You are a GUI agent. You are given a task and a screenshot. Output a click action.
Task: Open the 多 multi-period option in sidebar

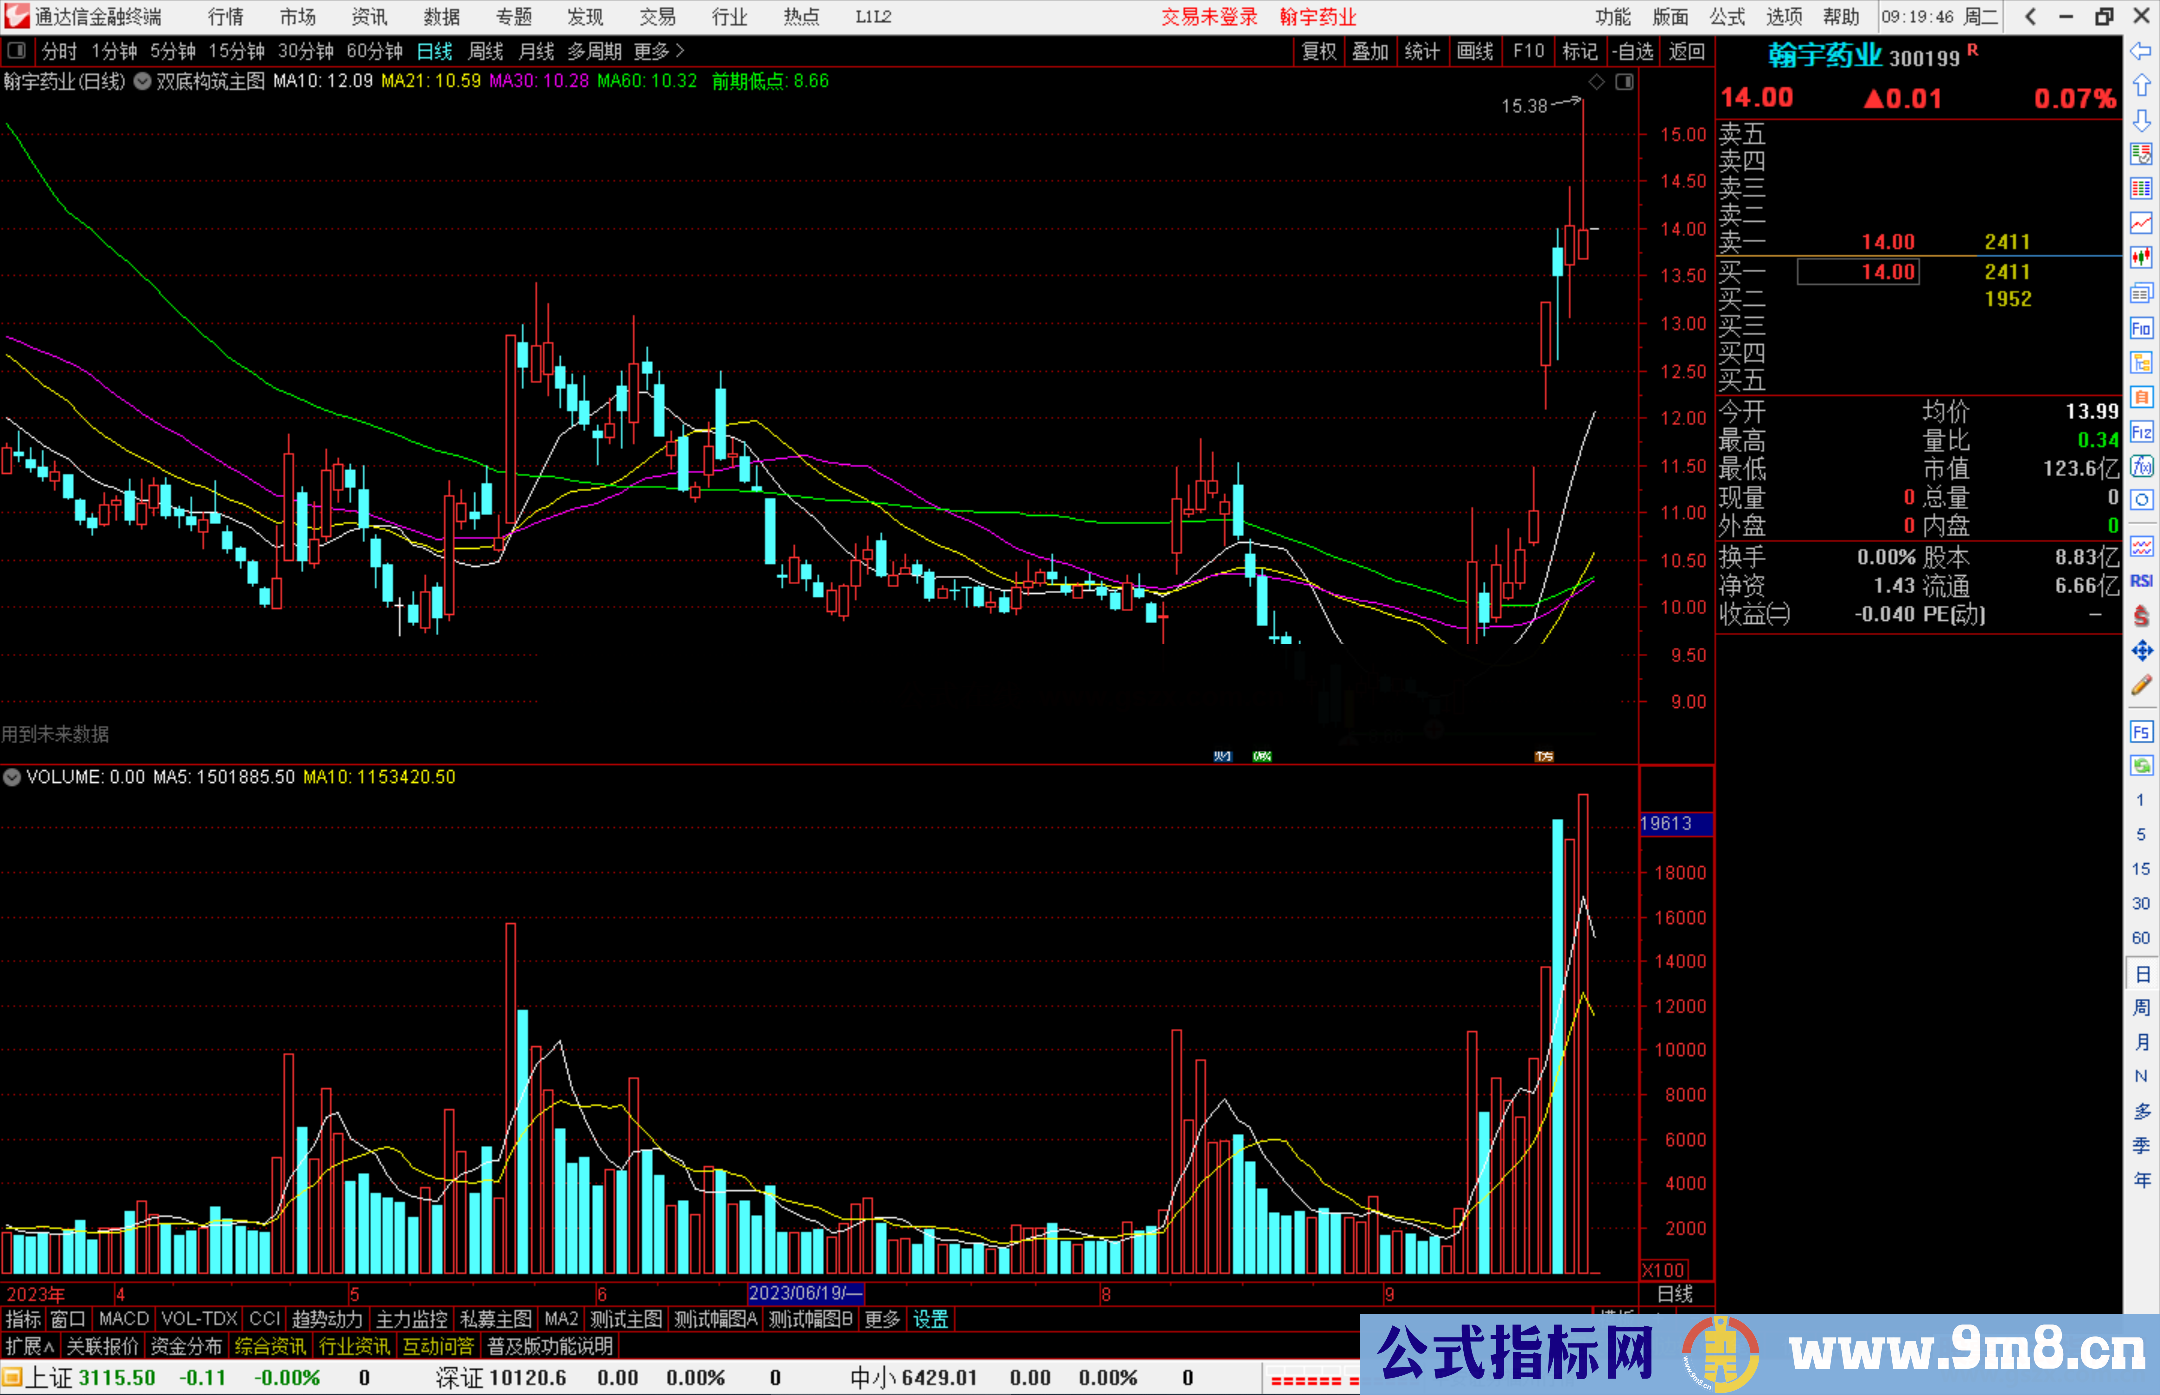coord(2141,1111)
